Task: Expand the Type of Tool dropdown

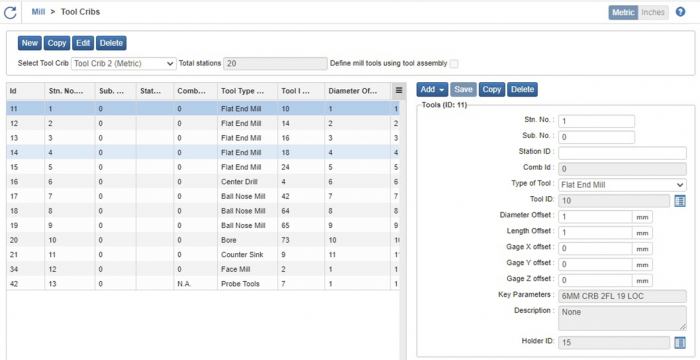Action: [x=622, y=184]
